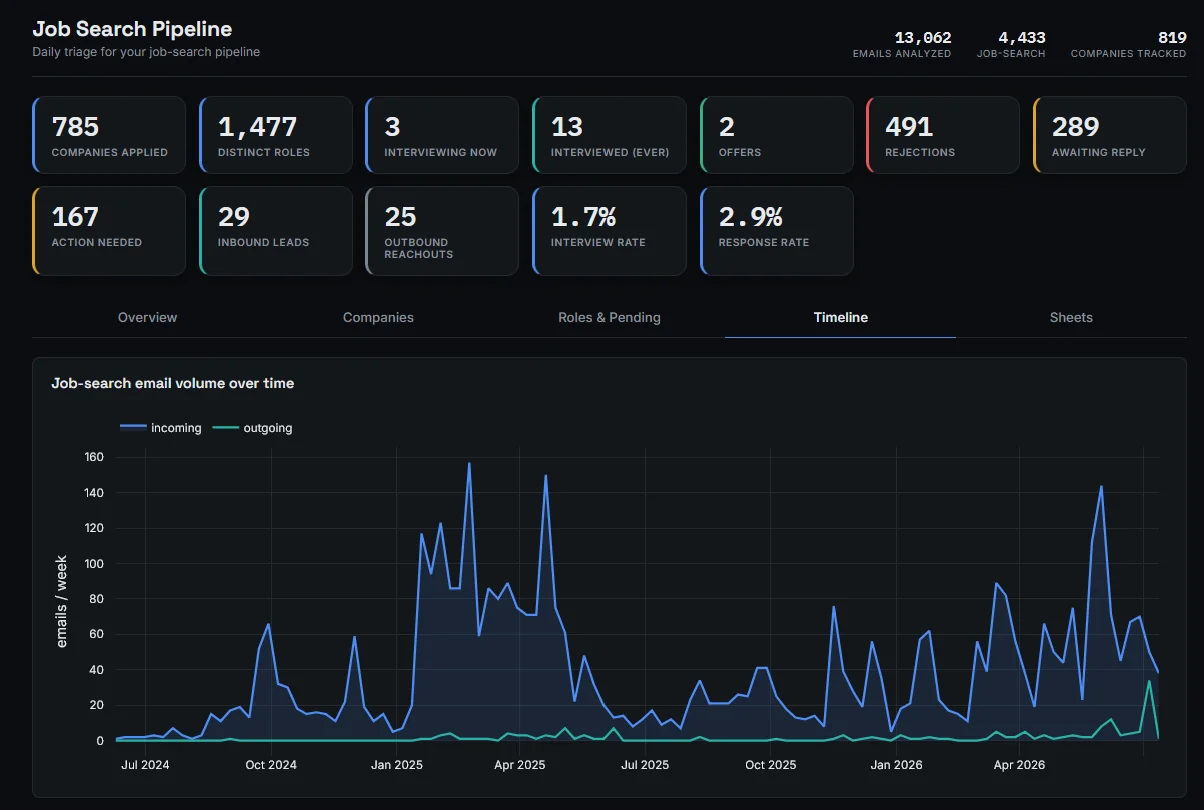Click the Awaiting Reply 289 card
This screenshot has width=1204, height=810.
1110,135
